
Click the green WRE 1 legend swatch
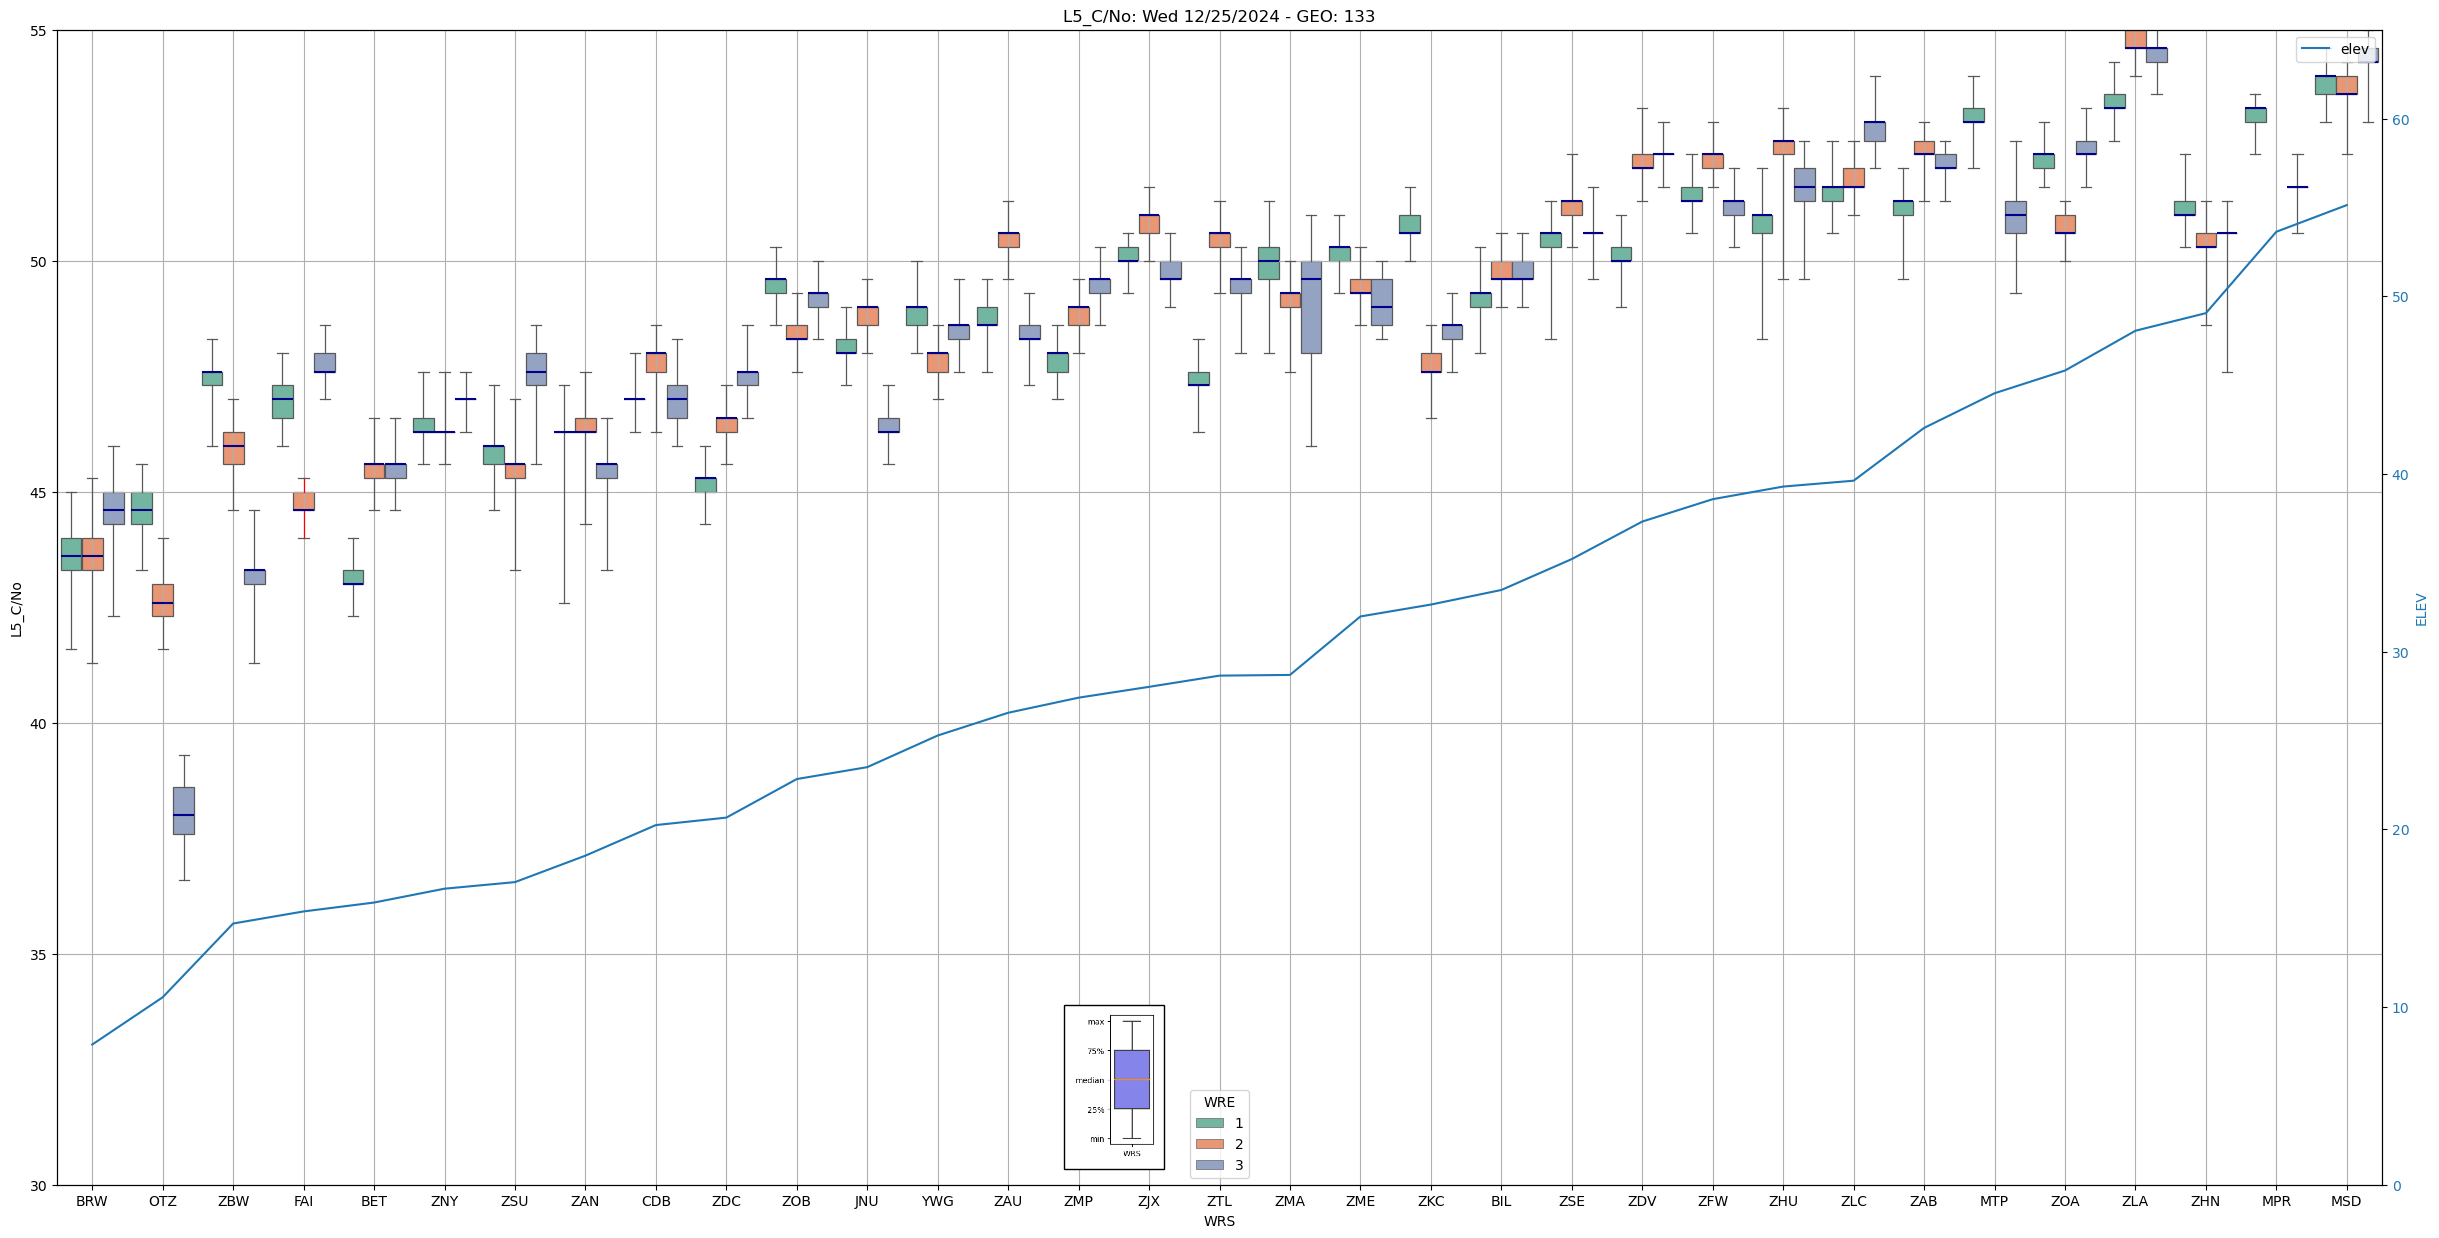click(x=1209, y=1123)
